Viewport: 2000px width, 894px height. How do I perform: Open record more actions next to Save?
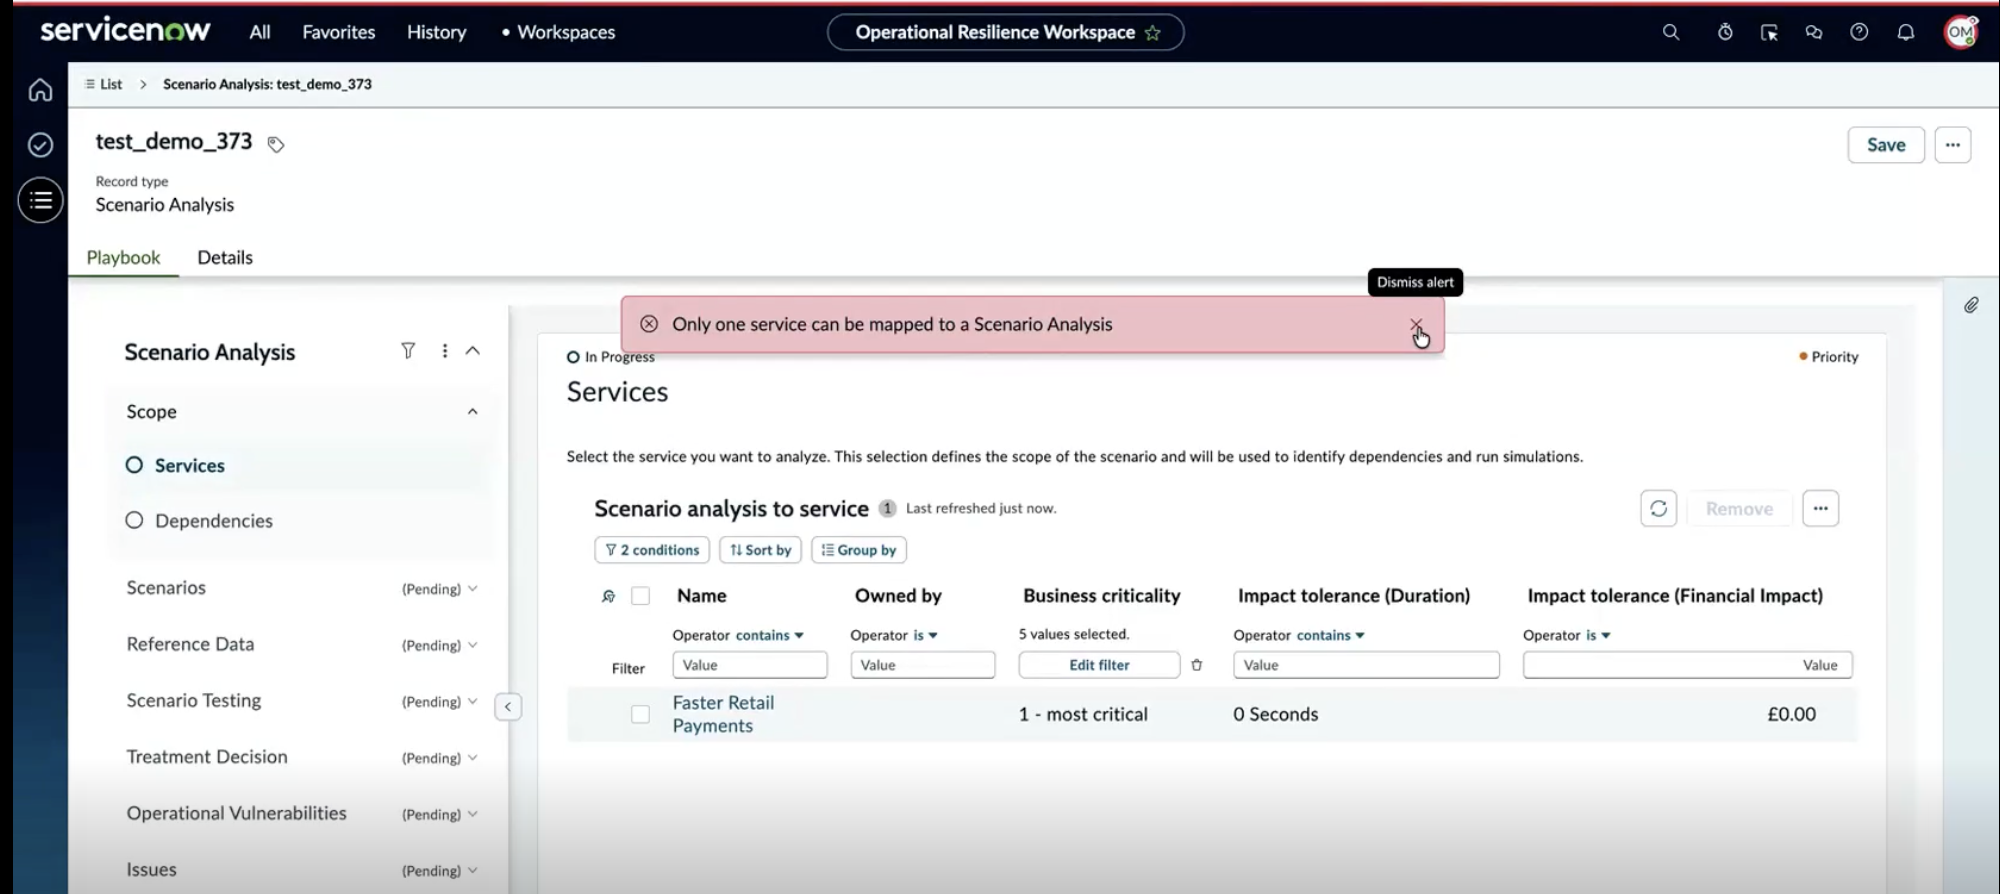click(x=1952, y=145)
